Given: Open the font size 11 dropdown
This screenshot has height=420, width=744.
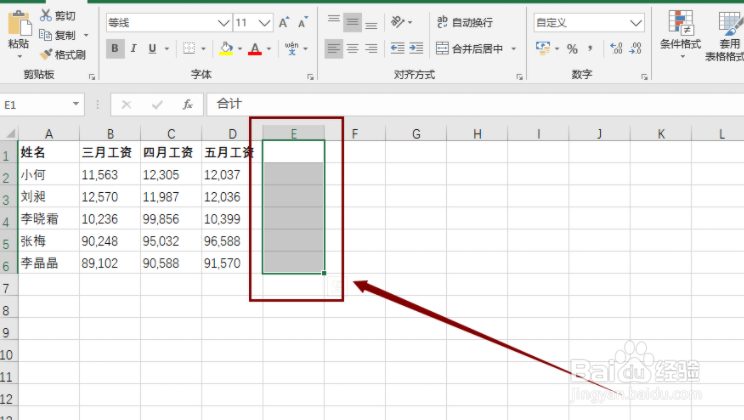Looking at the screenshot, I should pyautogui.click(x=265, y=23).
